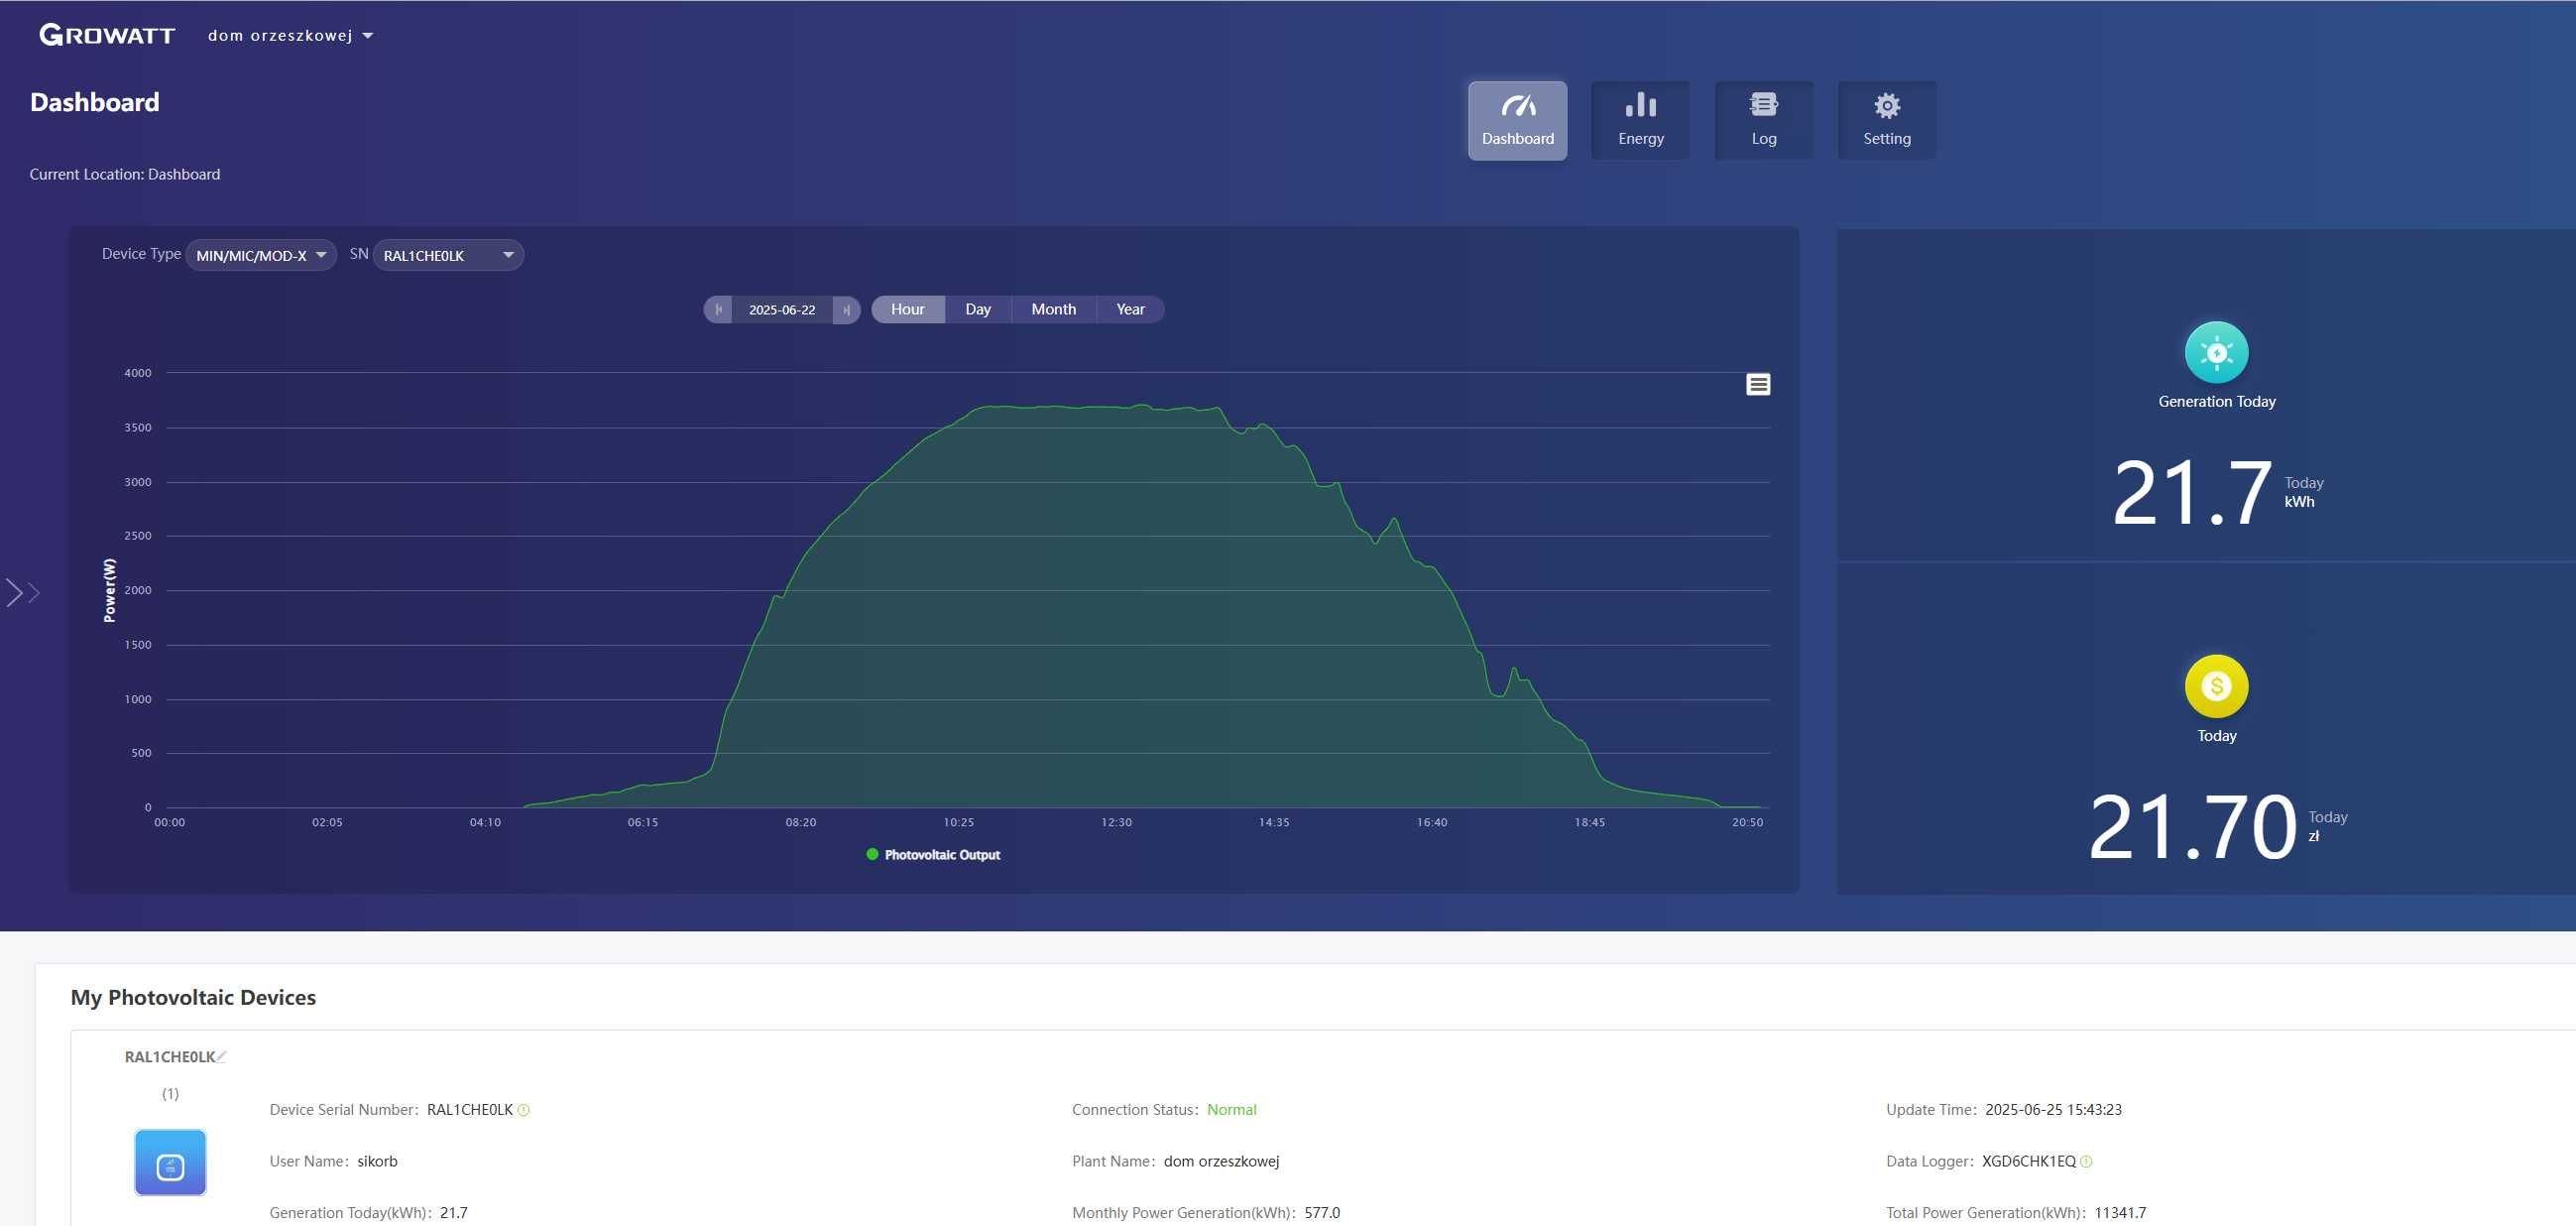Click the yellow dollar Today icon
Image resolution: width=2576 pixels, height=1226 pixels.
(x=2216, y=686)
